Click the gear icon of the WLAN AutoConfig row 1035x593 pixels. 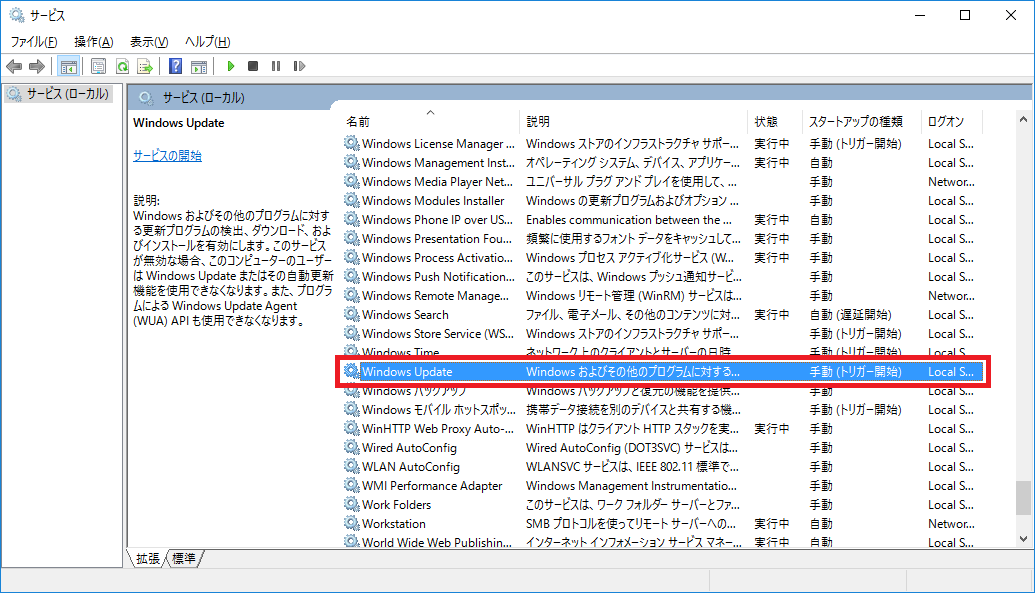point(352,466)
